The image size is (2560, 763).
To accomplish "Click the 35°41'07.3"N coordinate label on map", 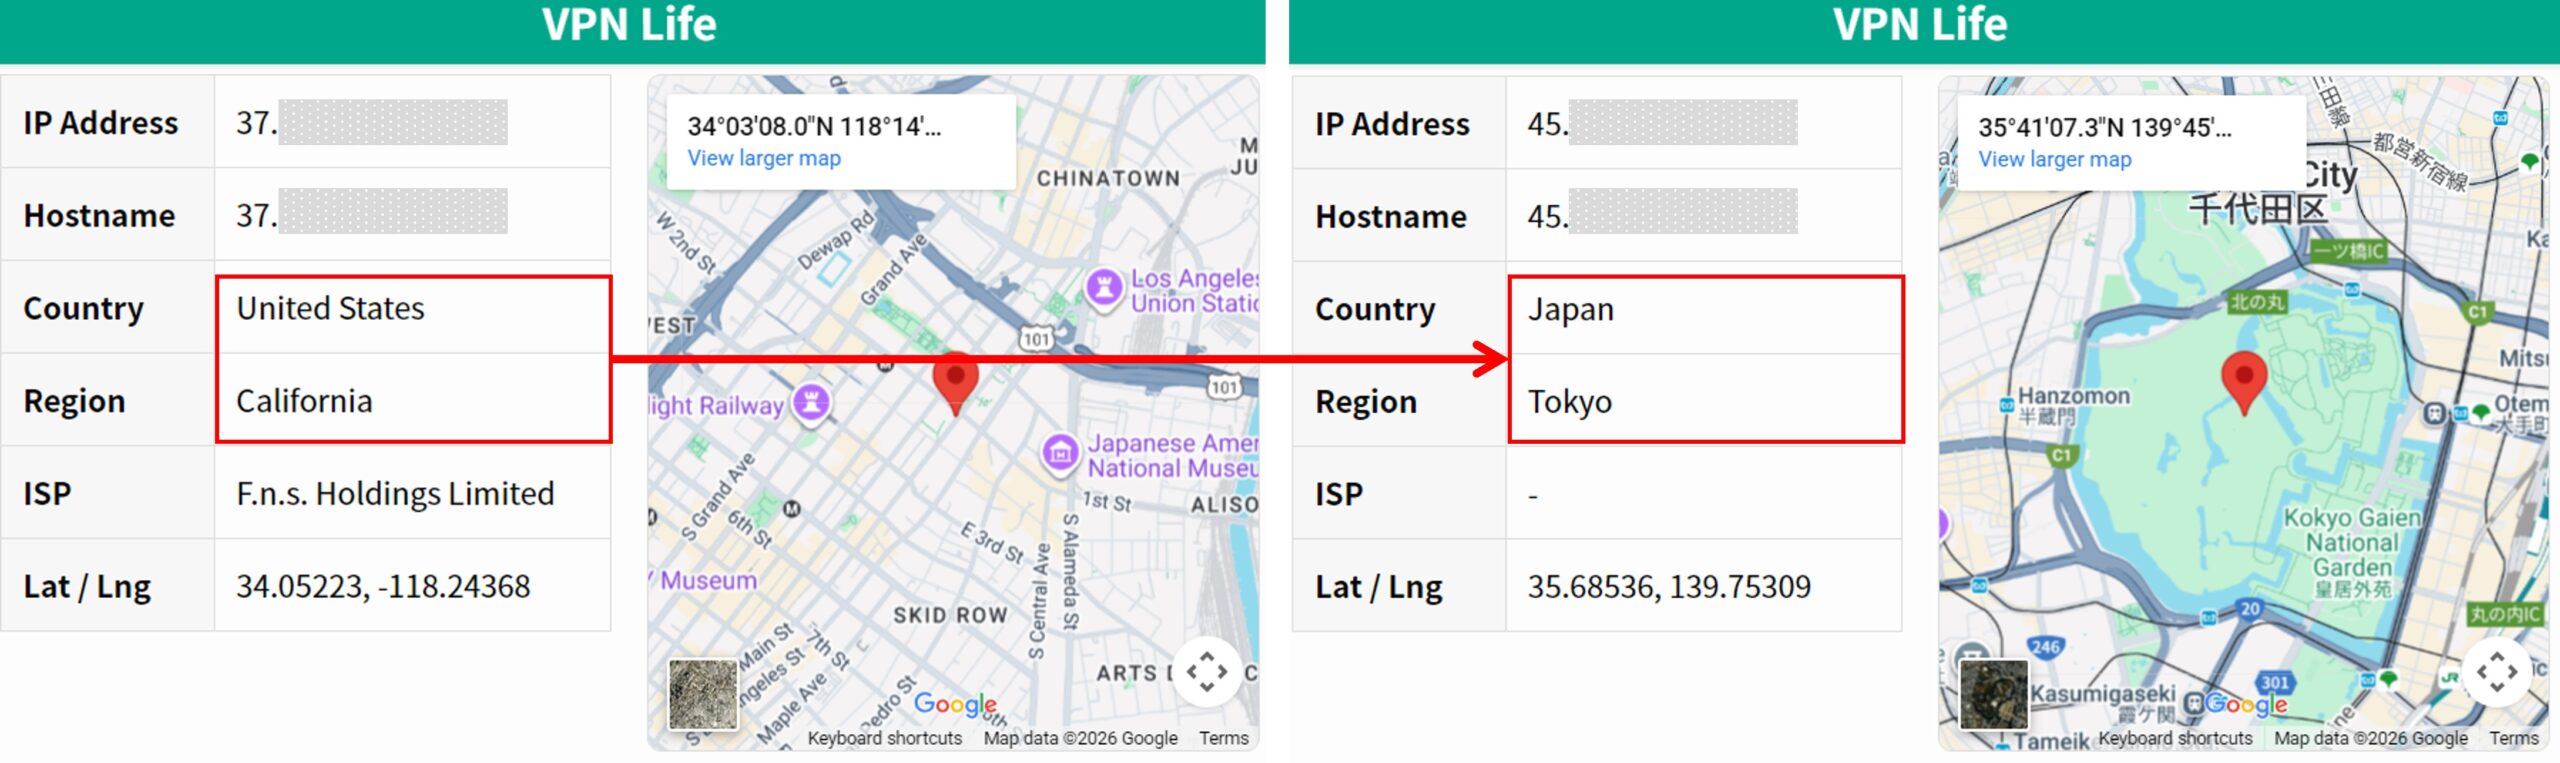I will coord(2105,128).
